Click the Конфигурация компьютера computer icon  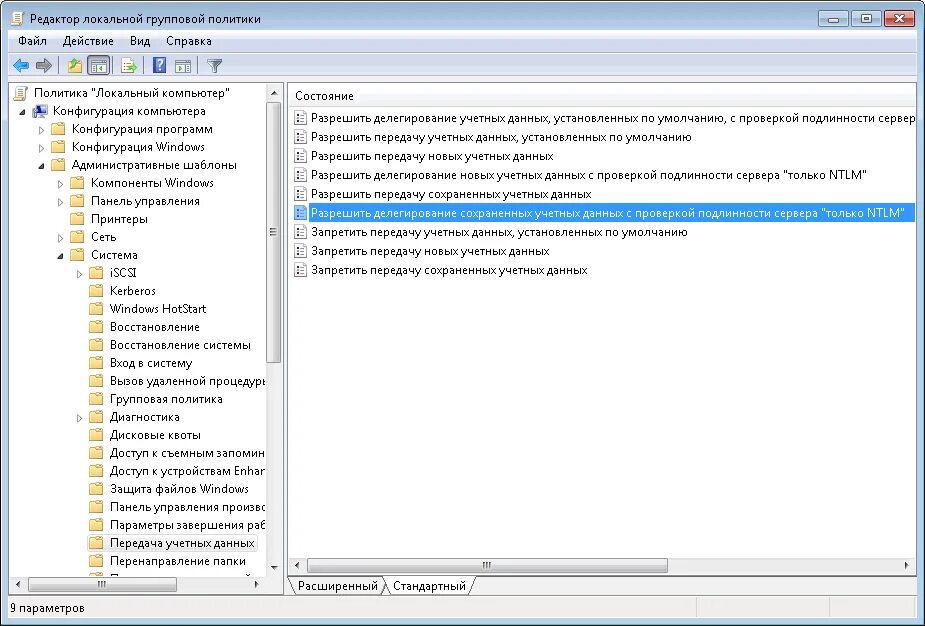[40, 111]
